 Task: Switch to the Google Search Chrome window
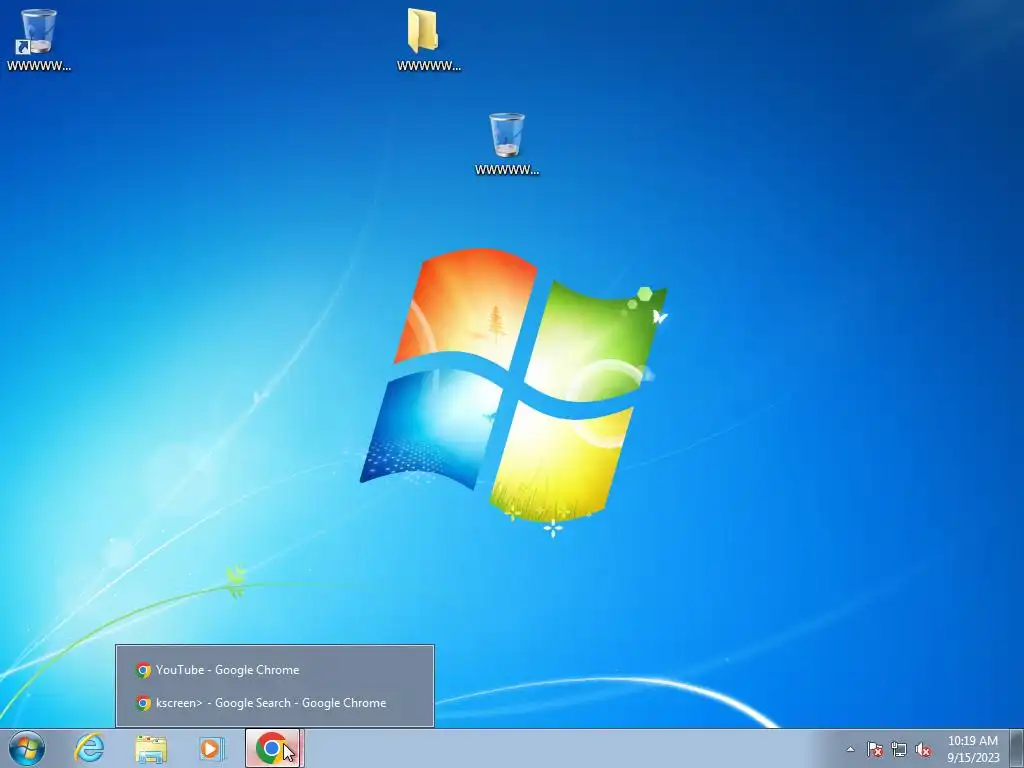click(275, 703)
